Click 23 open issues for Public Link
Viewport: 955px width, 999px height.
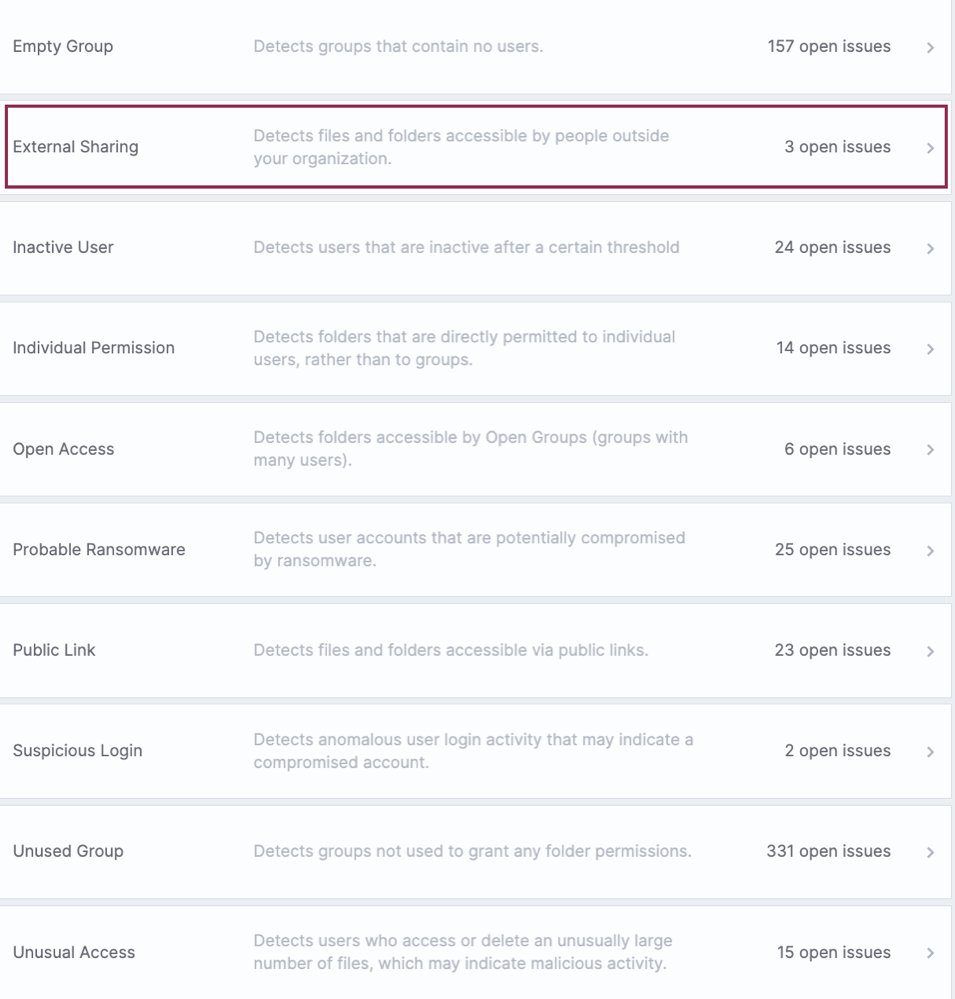(833, 650)
